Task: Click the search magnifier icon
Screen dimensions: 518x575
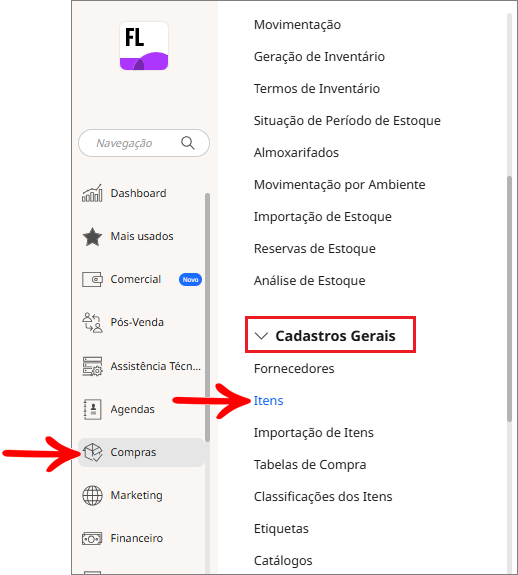Action: tap(188, 143)
